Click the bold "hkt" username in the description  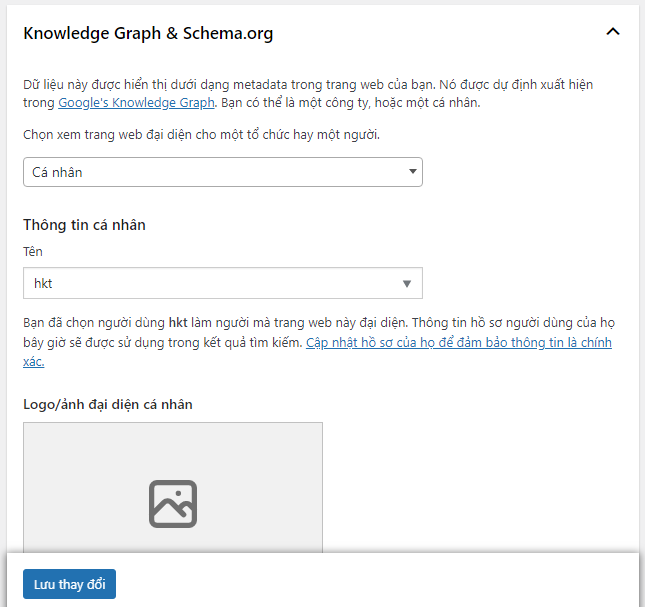[x=179, y=324]
